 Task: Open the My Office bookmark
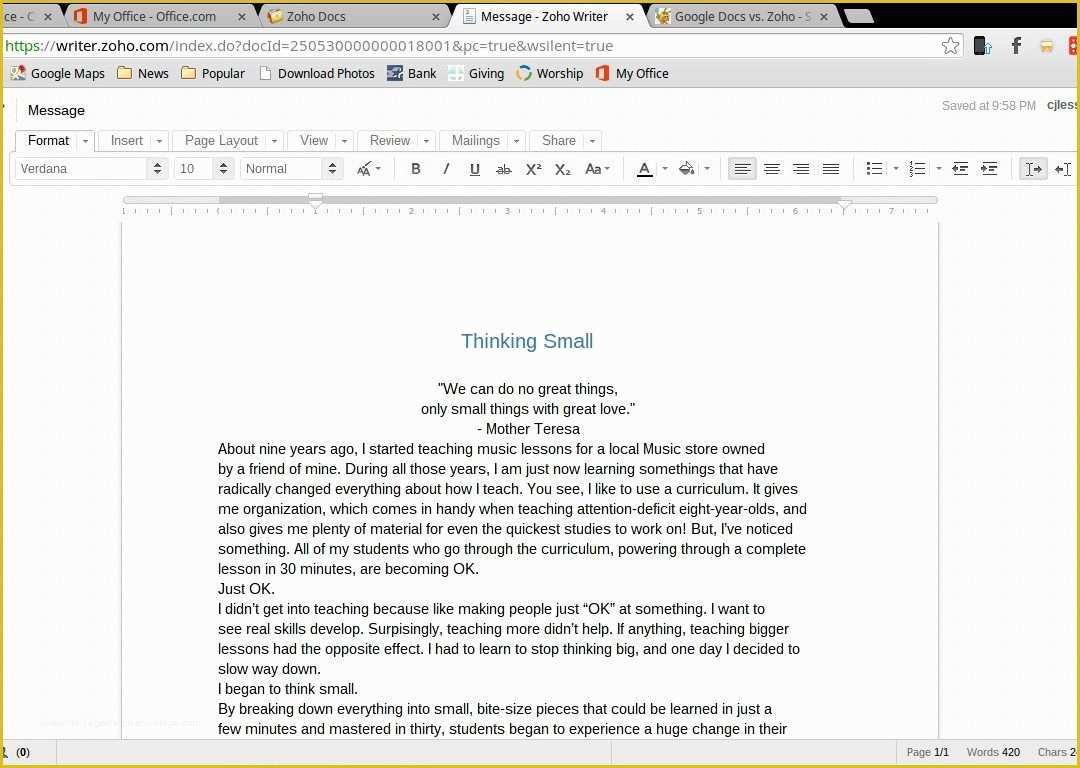point(632,74)
